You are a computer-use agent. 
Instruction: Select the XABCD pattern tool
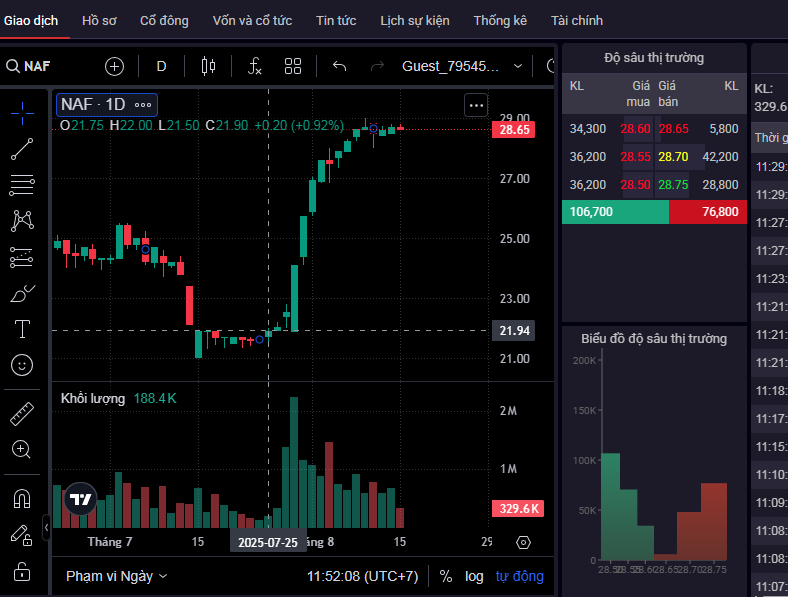click(22, 221)
